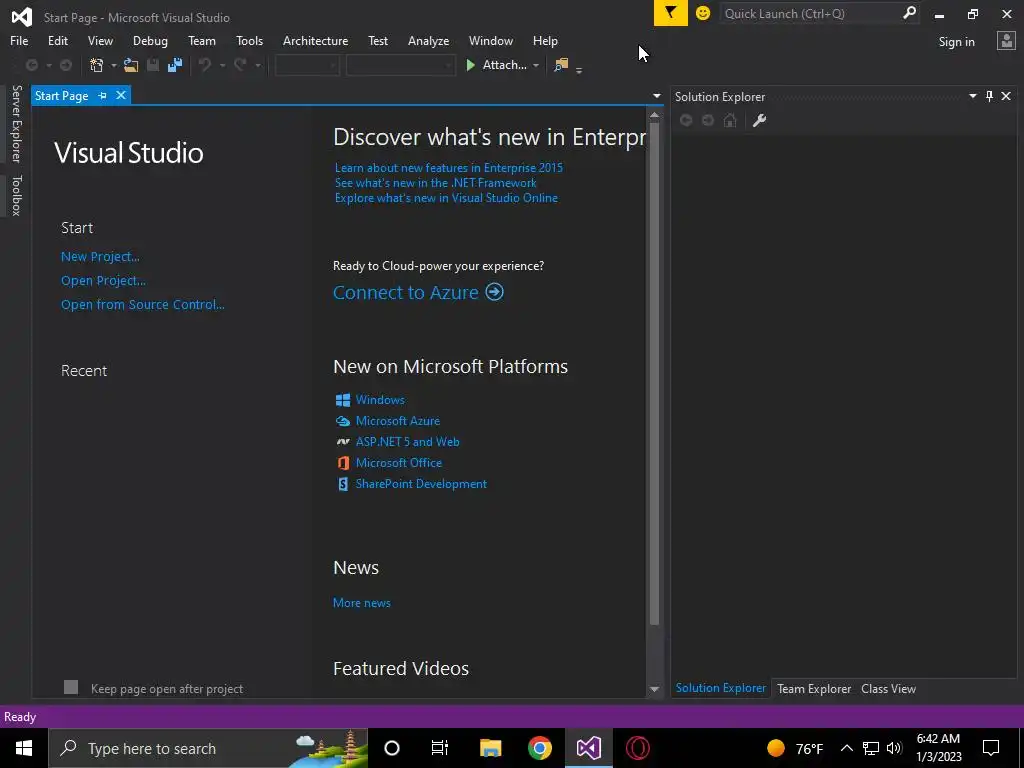Pin the Start Page tab
Image resolution: width=1024 pixels, height=768 pixels.
pyautogui.click(x=103, y=95)
